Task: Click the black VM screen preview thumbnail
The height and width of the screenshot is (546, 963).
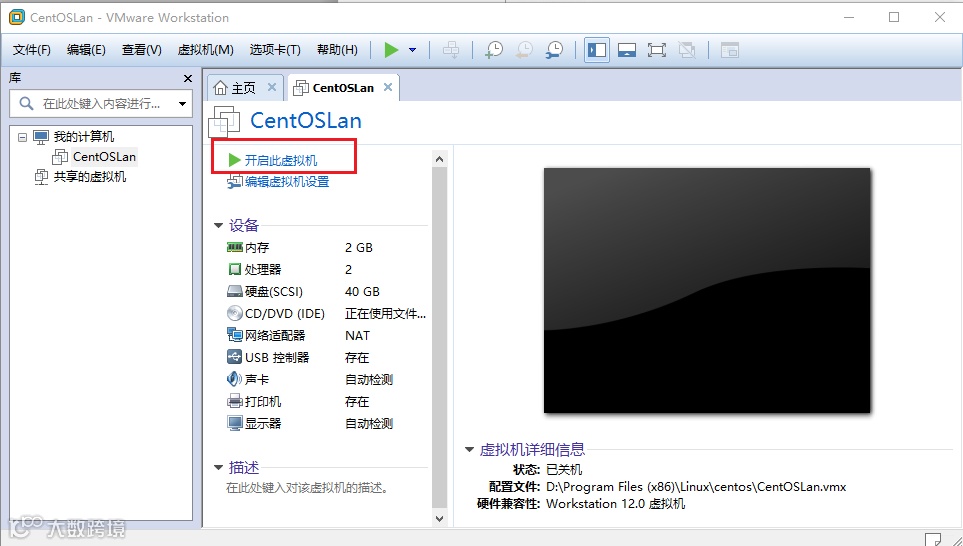Action: point(707,291)
